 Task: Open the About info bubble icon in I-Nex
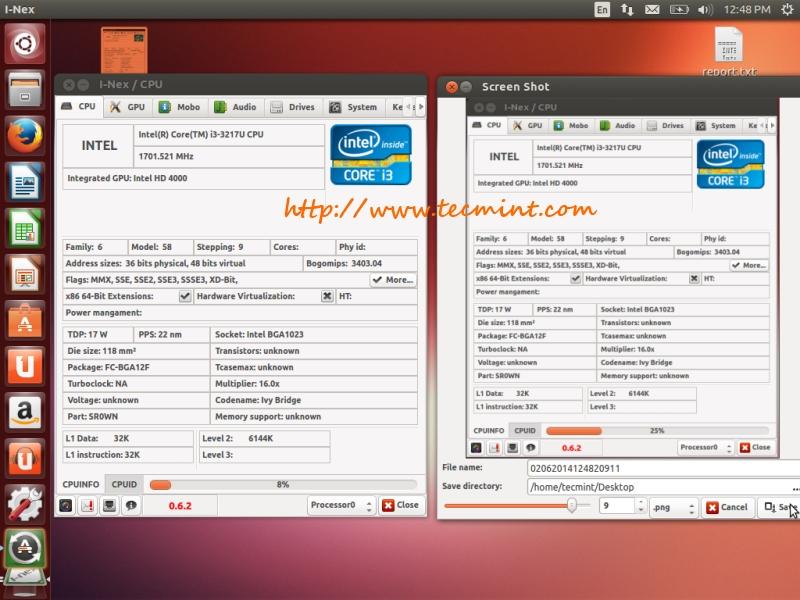click(131, 505)
